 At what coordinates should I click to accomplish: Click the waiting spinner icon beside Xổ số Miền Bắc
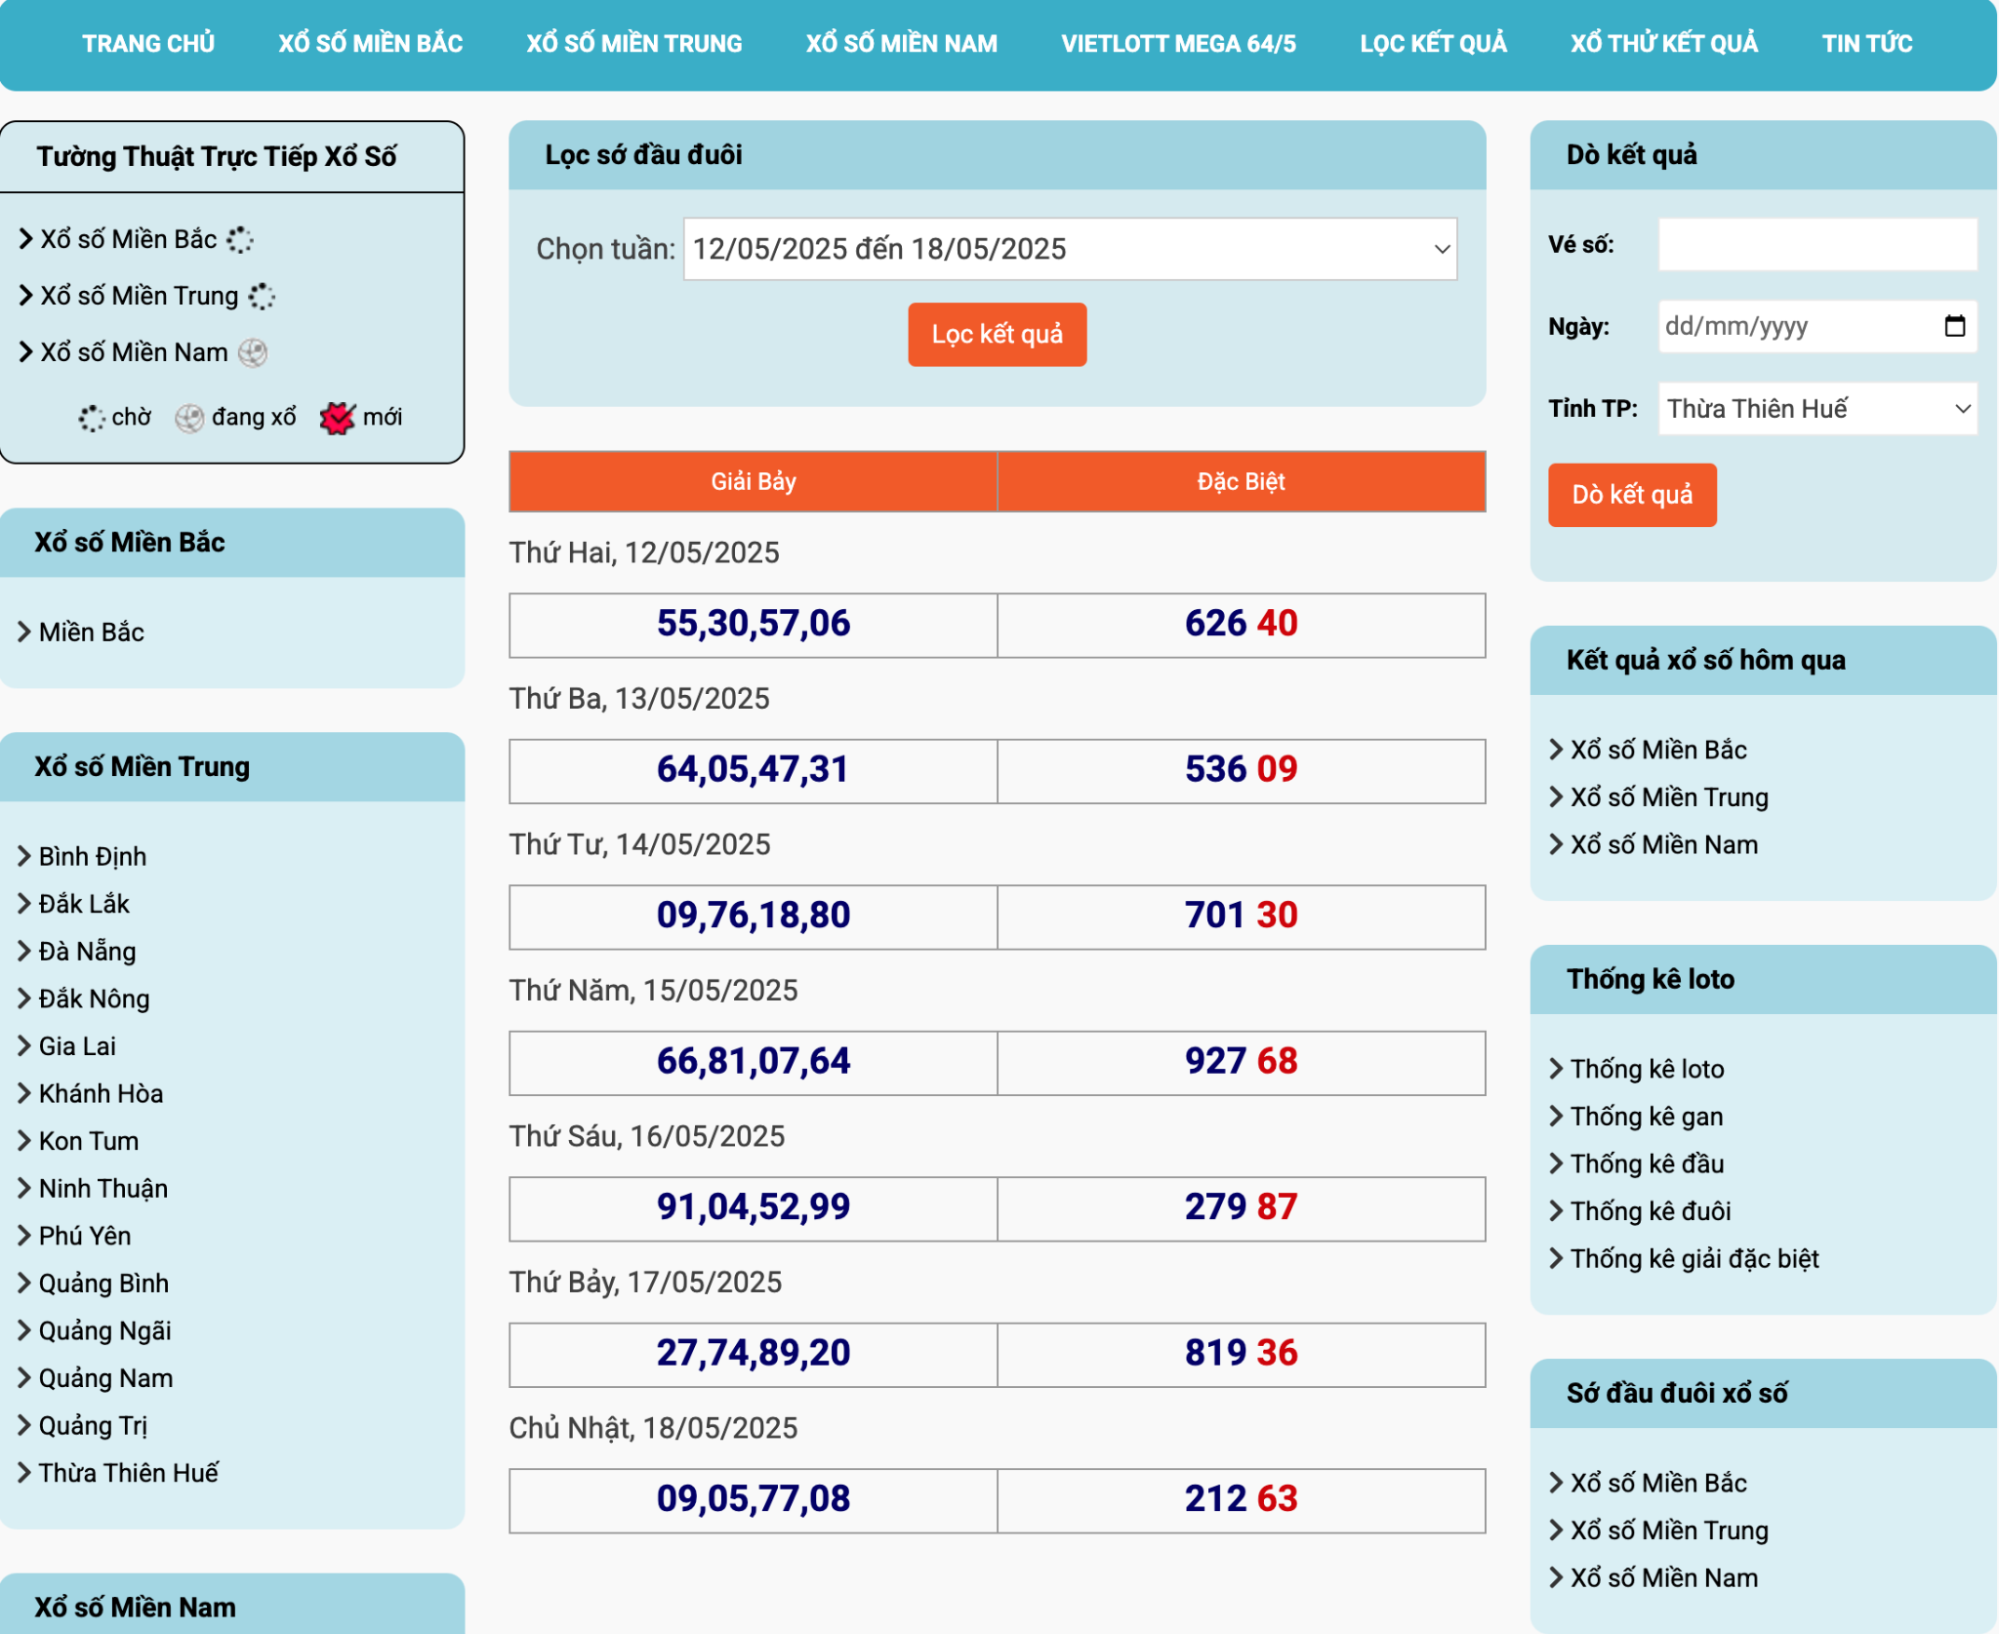[x=240, y=240]
